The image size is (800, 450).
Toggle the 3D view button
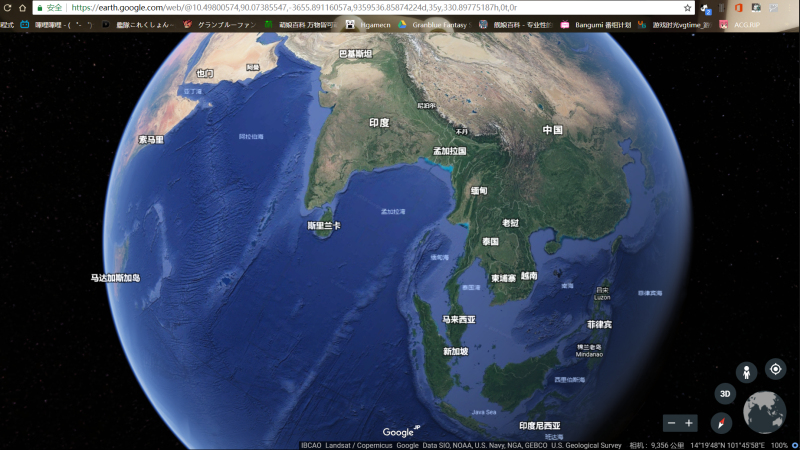725,394
